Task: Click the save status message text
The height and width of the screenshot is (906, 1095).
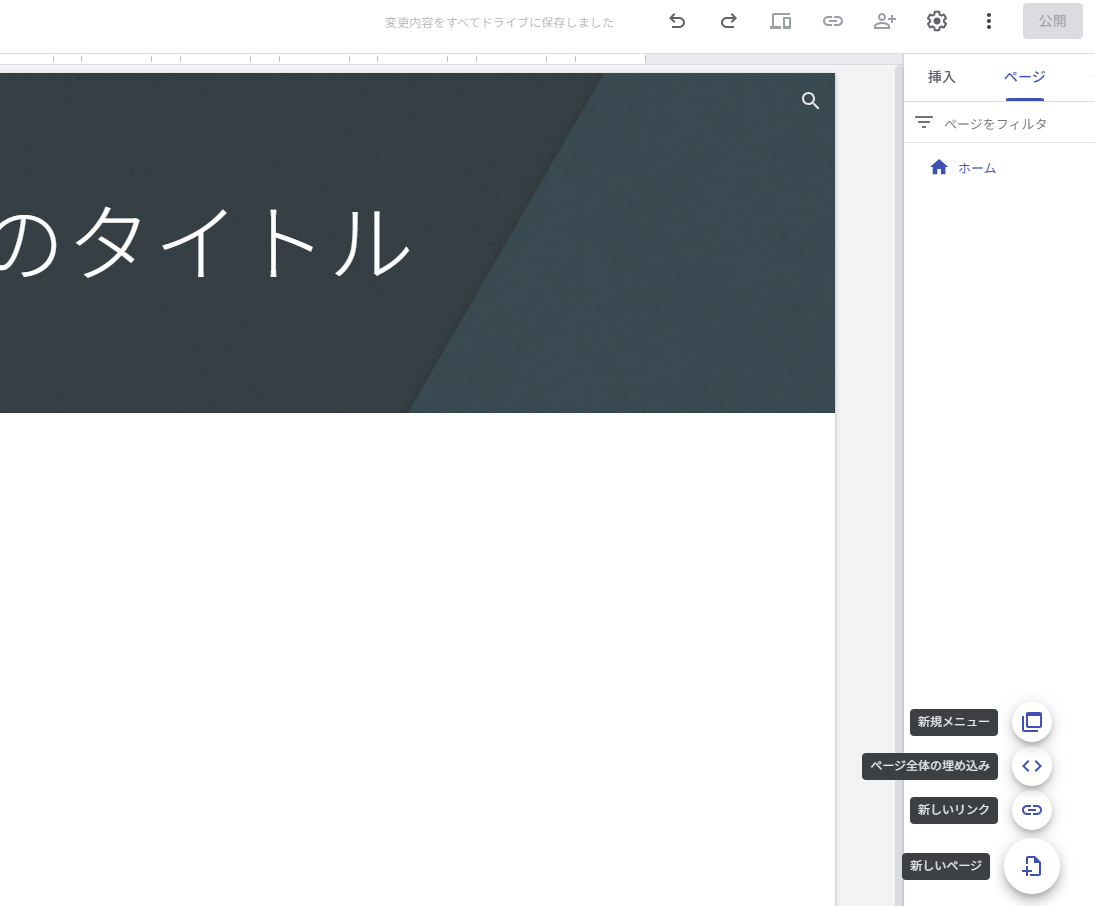Action: click(x=499, y=22)
